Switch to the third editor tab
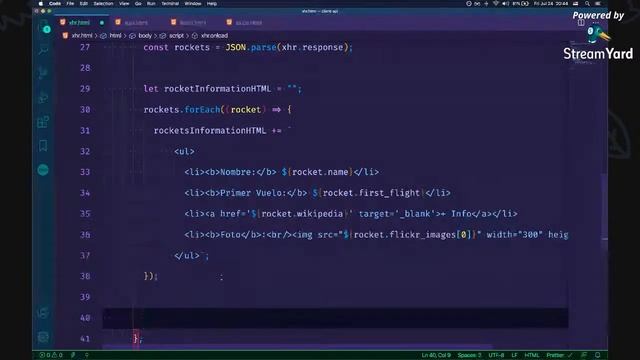The height and width of the screenshot is (360, 640). click(193, 22)
